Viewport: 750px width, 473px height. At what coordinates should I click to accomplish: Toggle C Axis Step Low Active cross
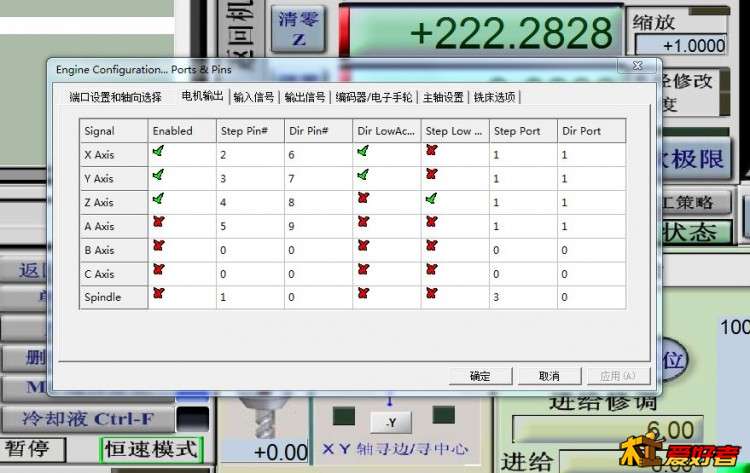point(431,269)
